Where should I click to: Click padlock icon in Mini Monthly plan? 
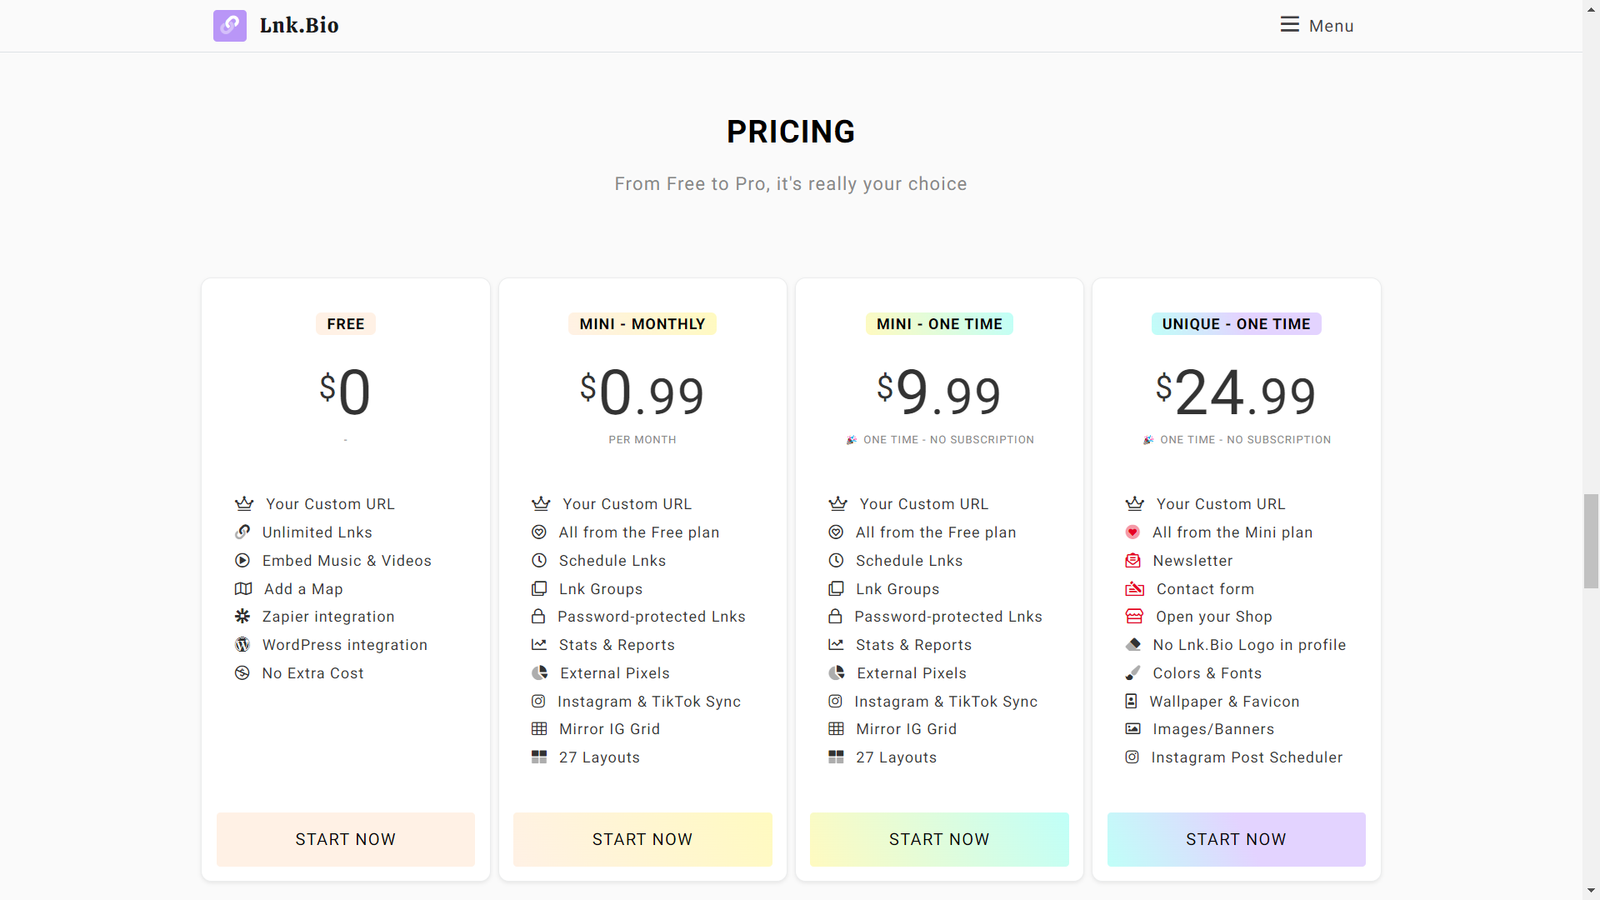(538, 617)
